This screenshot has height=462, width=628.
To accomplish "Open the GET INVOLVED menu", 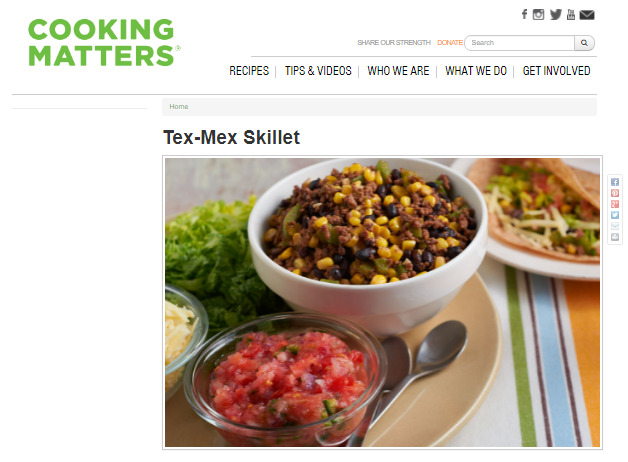I will click(x=556, y=71).
